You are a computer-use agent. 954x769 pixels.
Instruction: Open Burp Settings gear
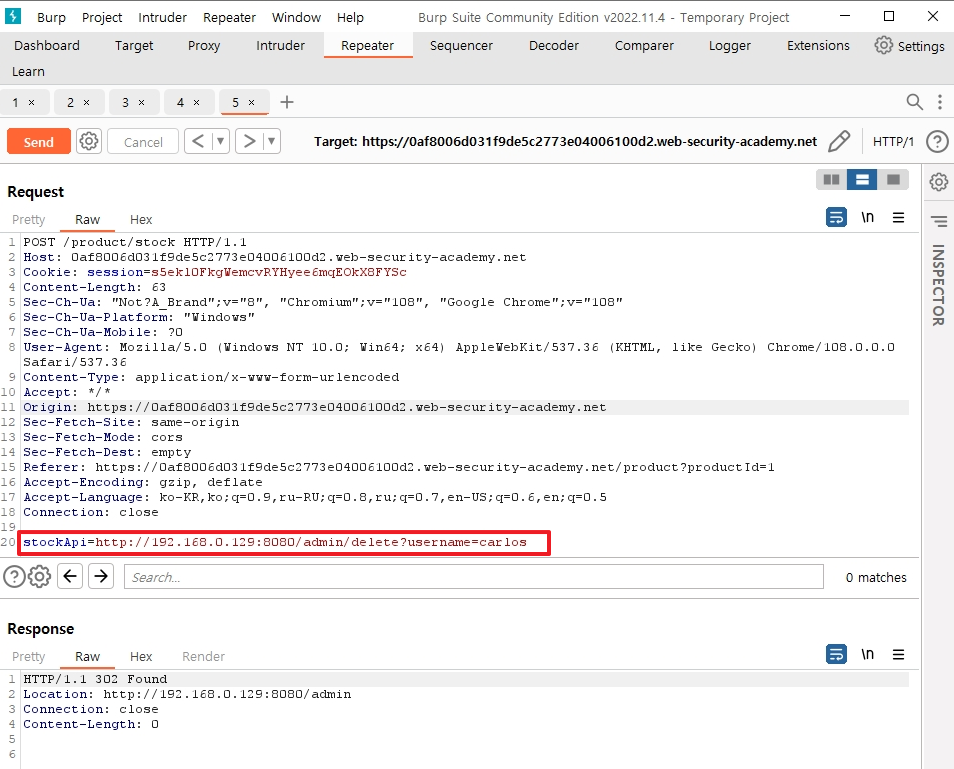(x=910, y=46)
